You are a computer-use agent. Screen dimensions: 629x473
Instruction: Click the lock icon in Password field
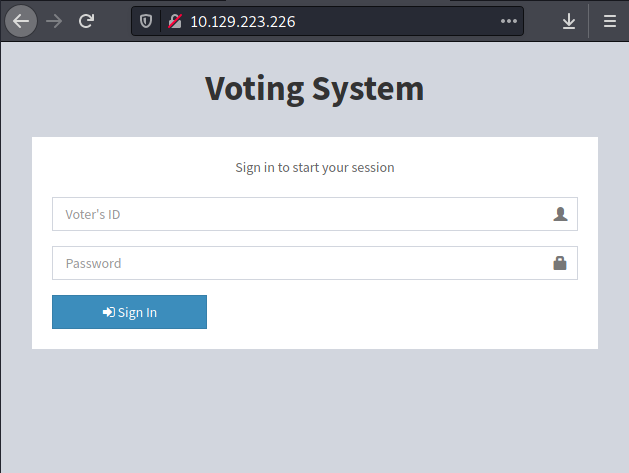point(560,263)
